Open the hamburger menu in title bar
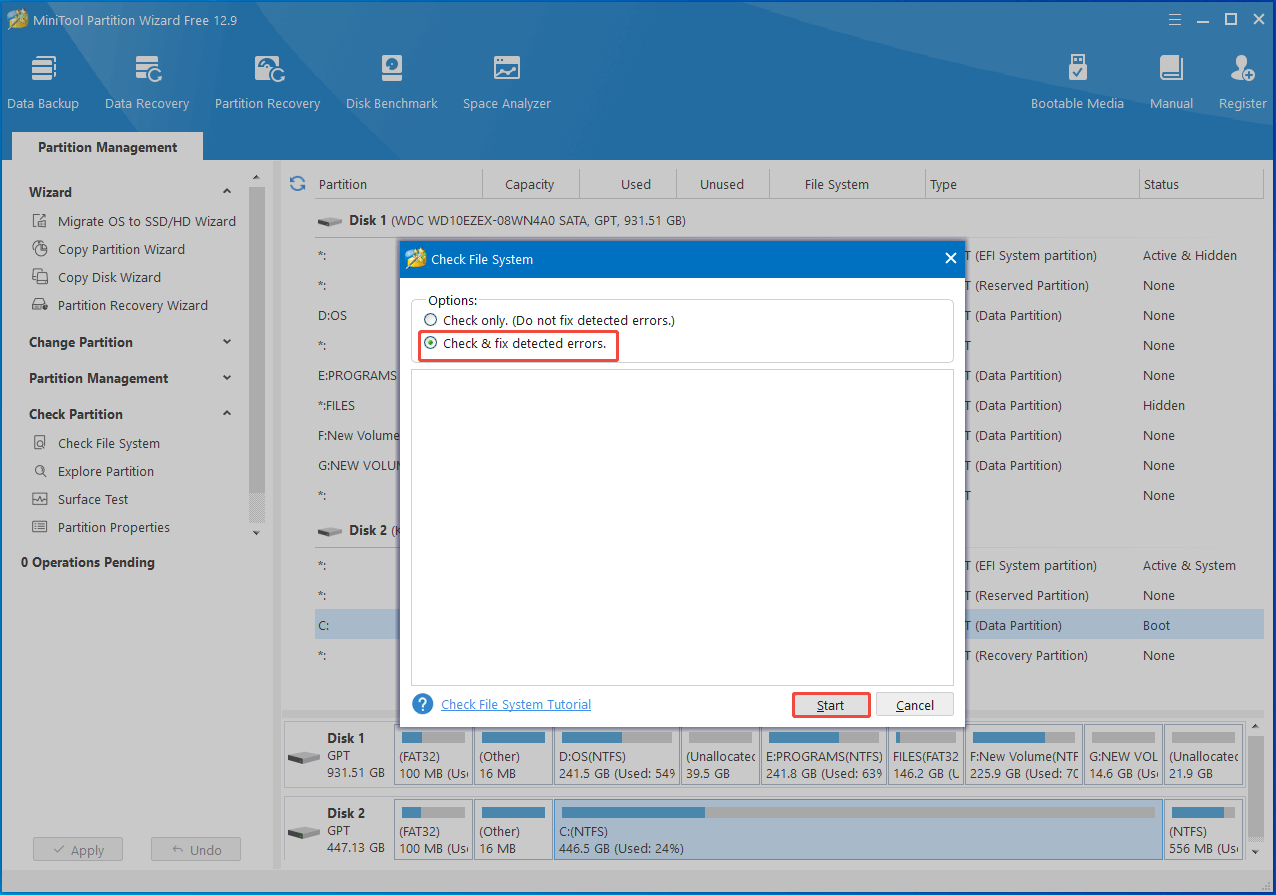The height and width of the screenshot is (895, 1276). tap(1174, 19)
